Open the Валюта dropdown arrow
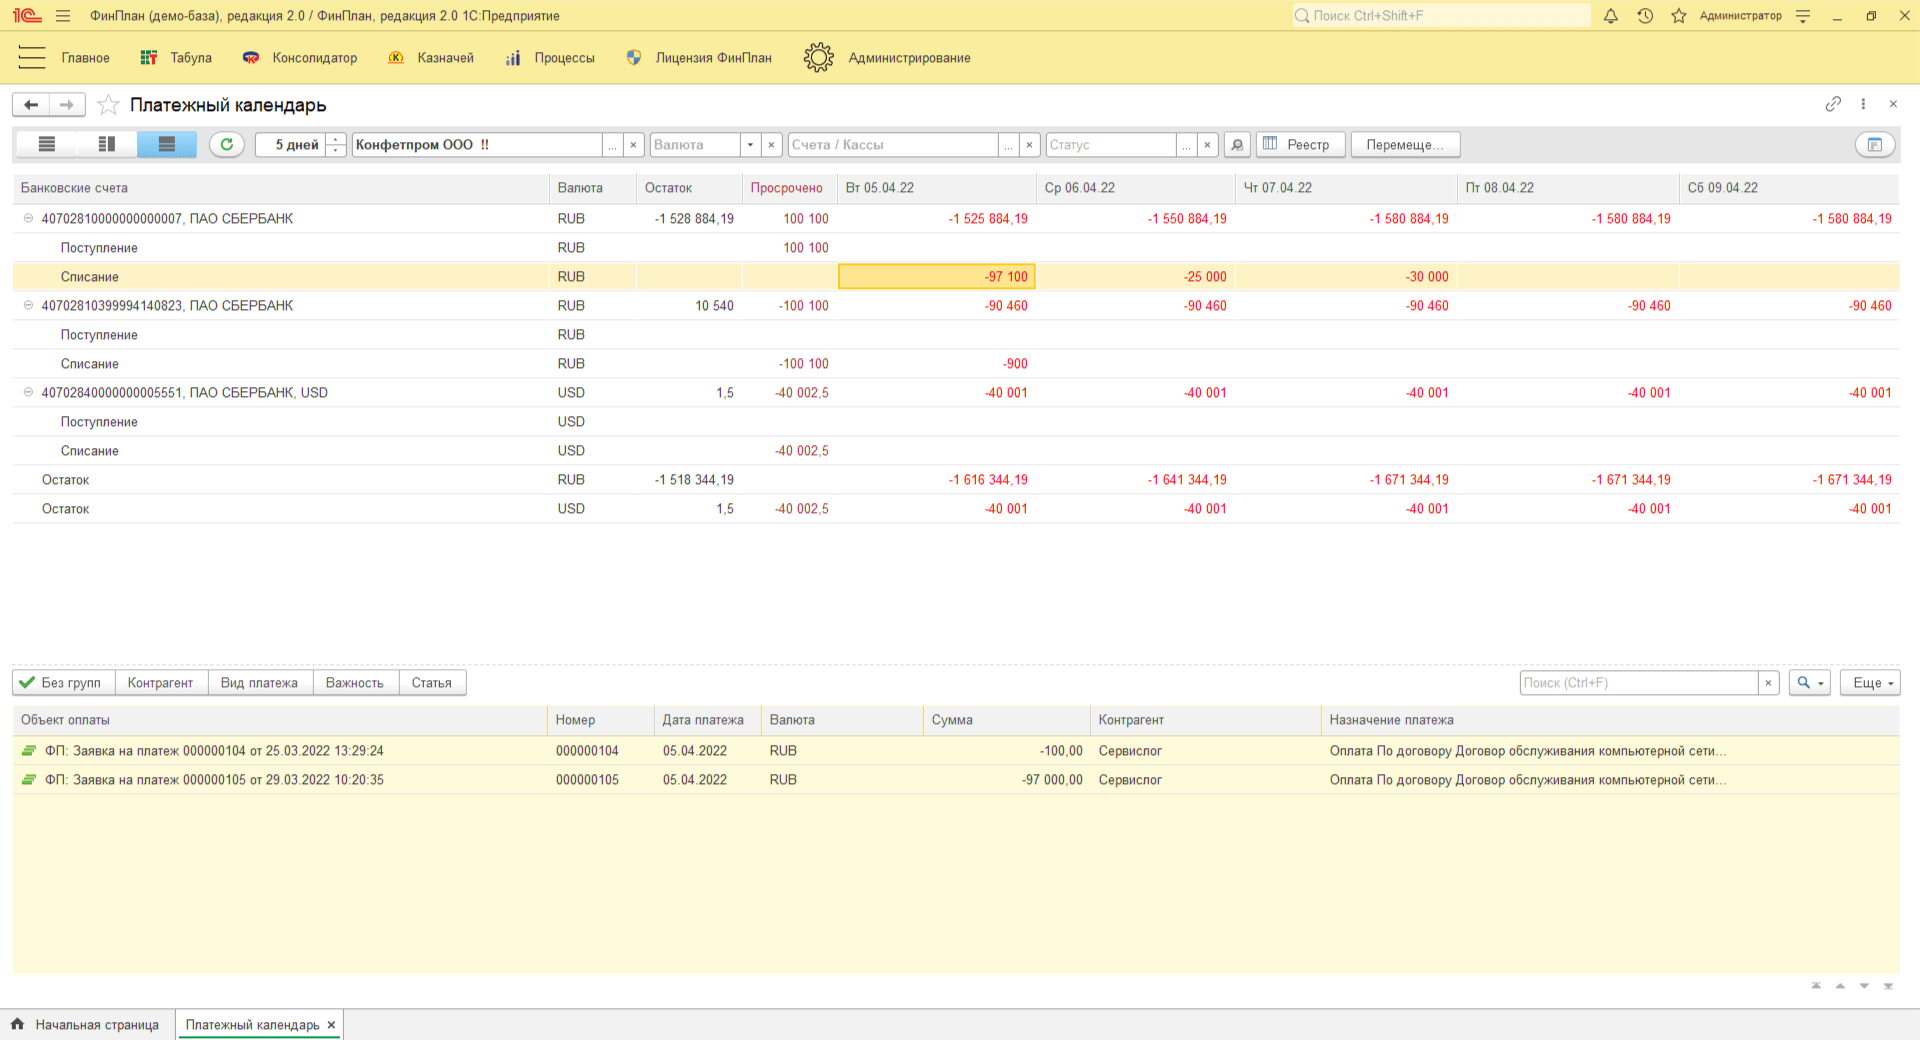 [750, 145]
